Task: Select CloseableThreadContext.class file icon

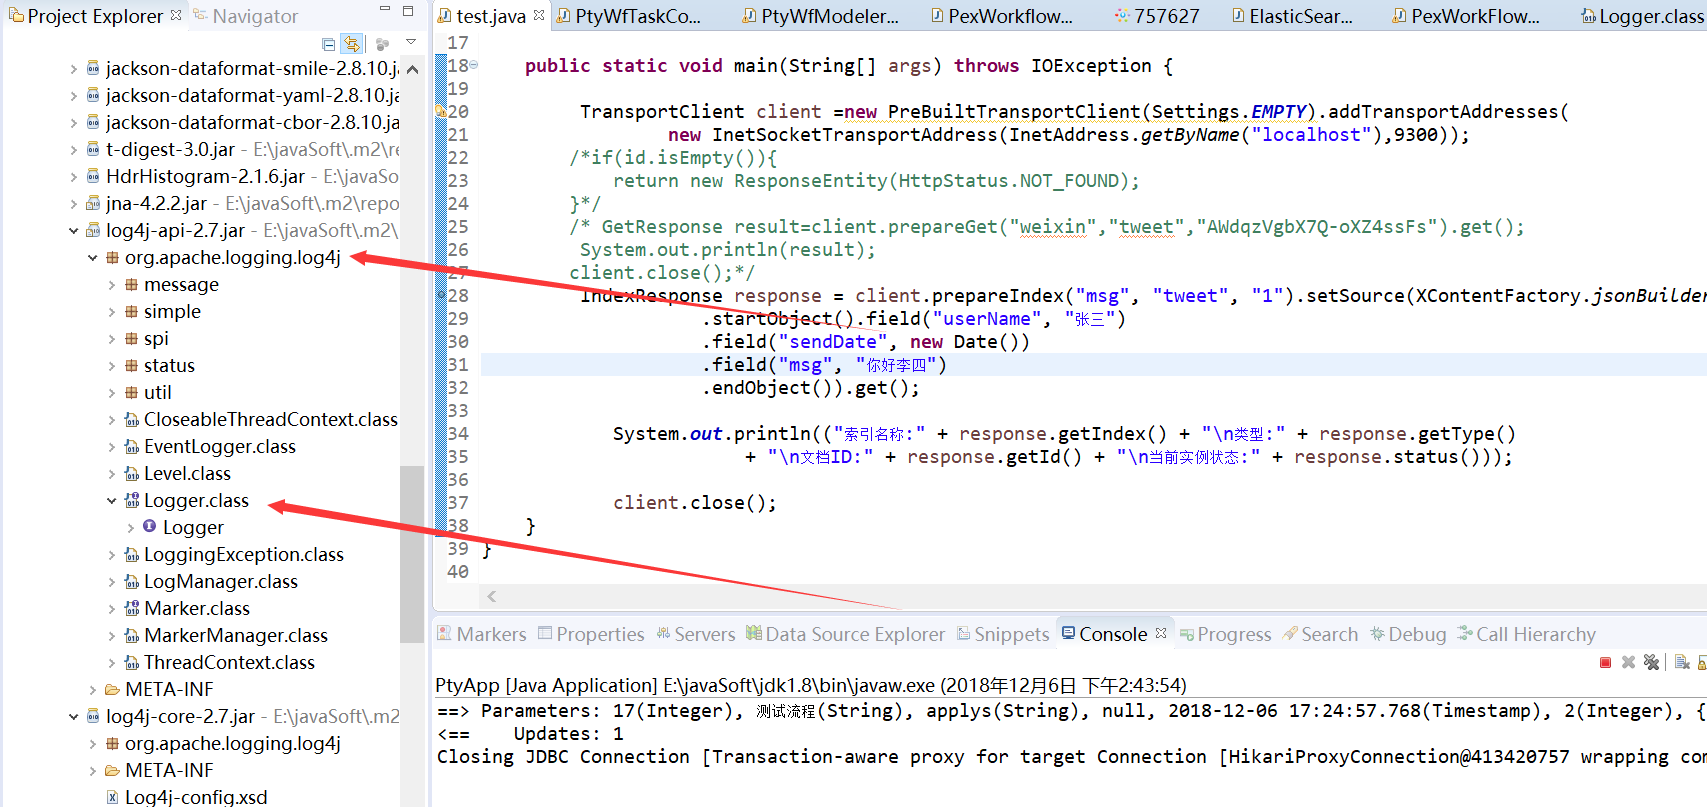Action: coord(131,420)
